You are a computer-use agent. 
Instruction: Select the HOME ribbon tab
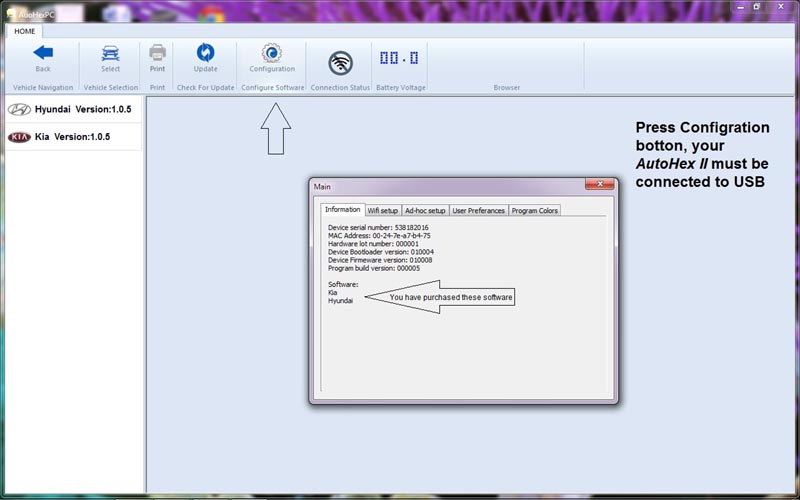(24, 31)
